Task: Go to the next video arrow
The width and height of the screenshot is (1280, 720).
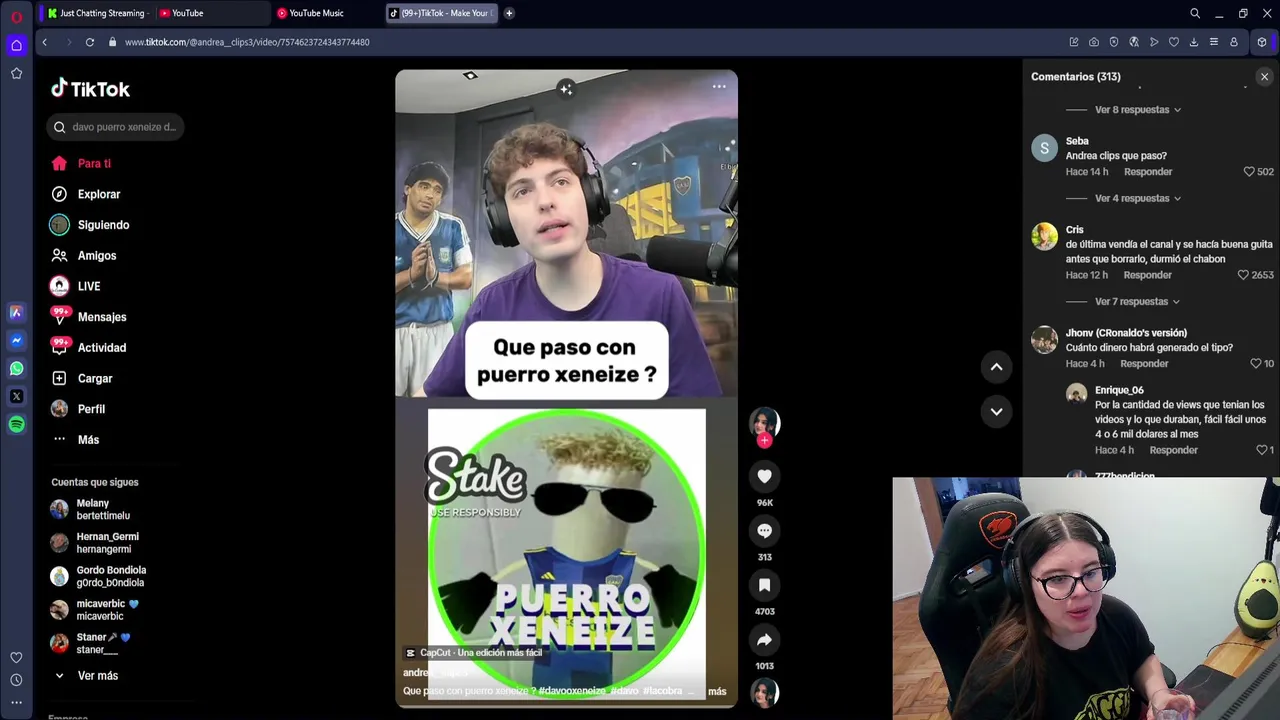Action: 996,411
